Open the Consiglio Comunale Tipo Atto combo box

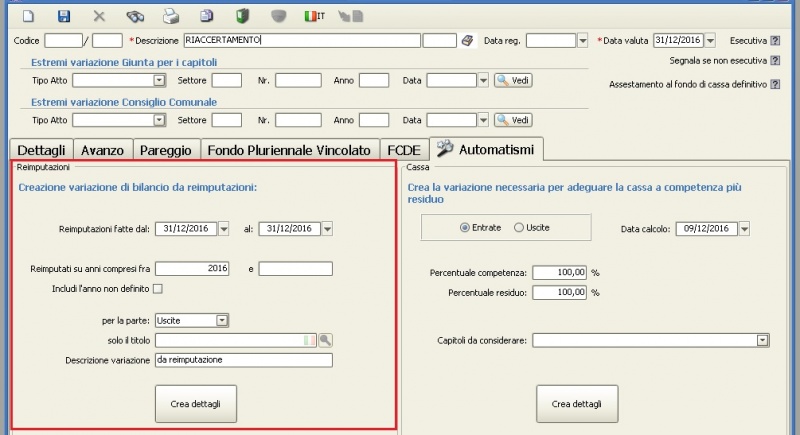119,120
